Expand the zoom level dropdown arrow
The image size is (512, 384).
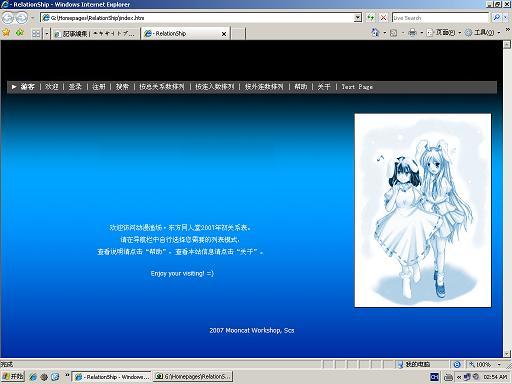(x=499, y=364)
